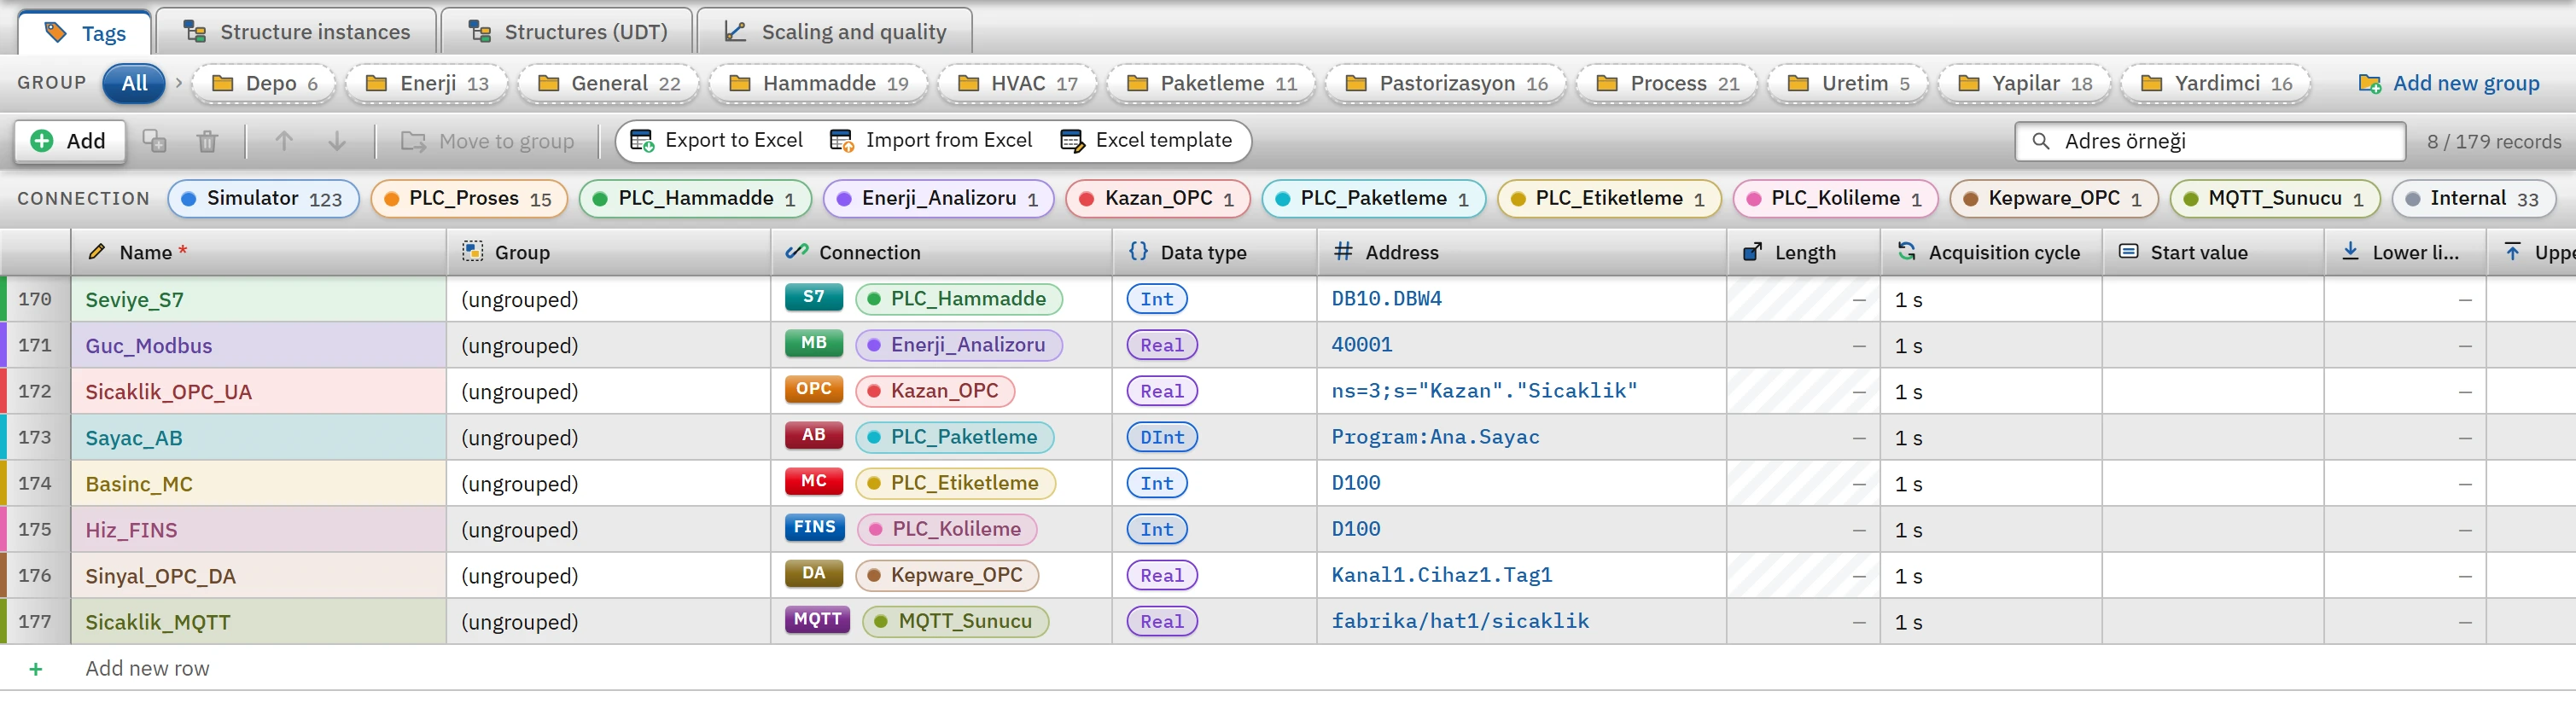Viewport: 2576px width, 720px height.
Task: Filter by MQTT_Sunucu connection
Action: pyautogui.click(x=2274, y=199)
